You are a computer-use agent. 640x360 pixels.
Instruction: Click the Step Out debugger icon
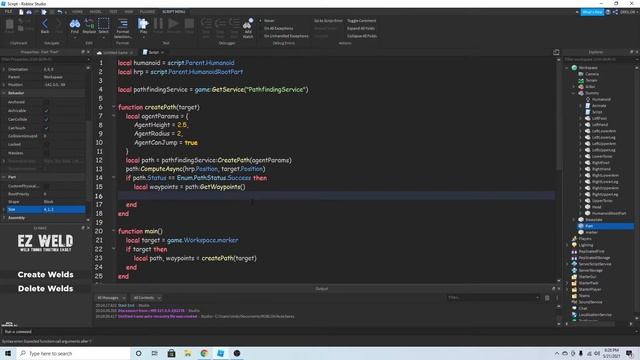click(234, 24)
